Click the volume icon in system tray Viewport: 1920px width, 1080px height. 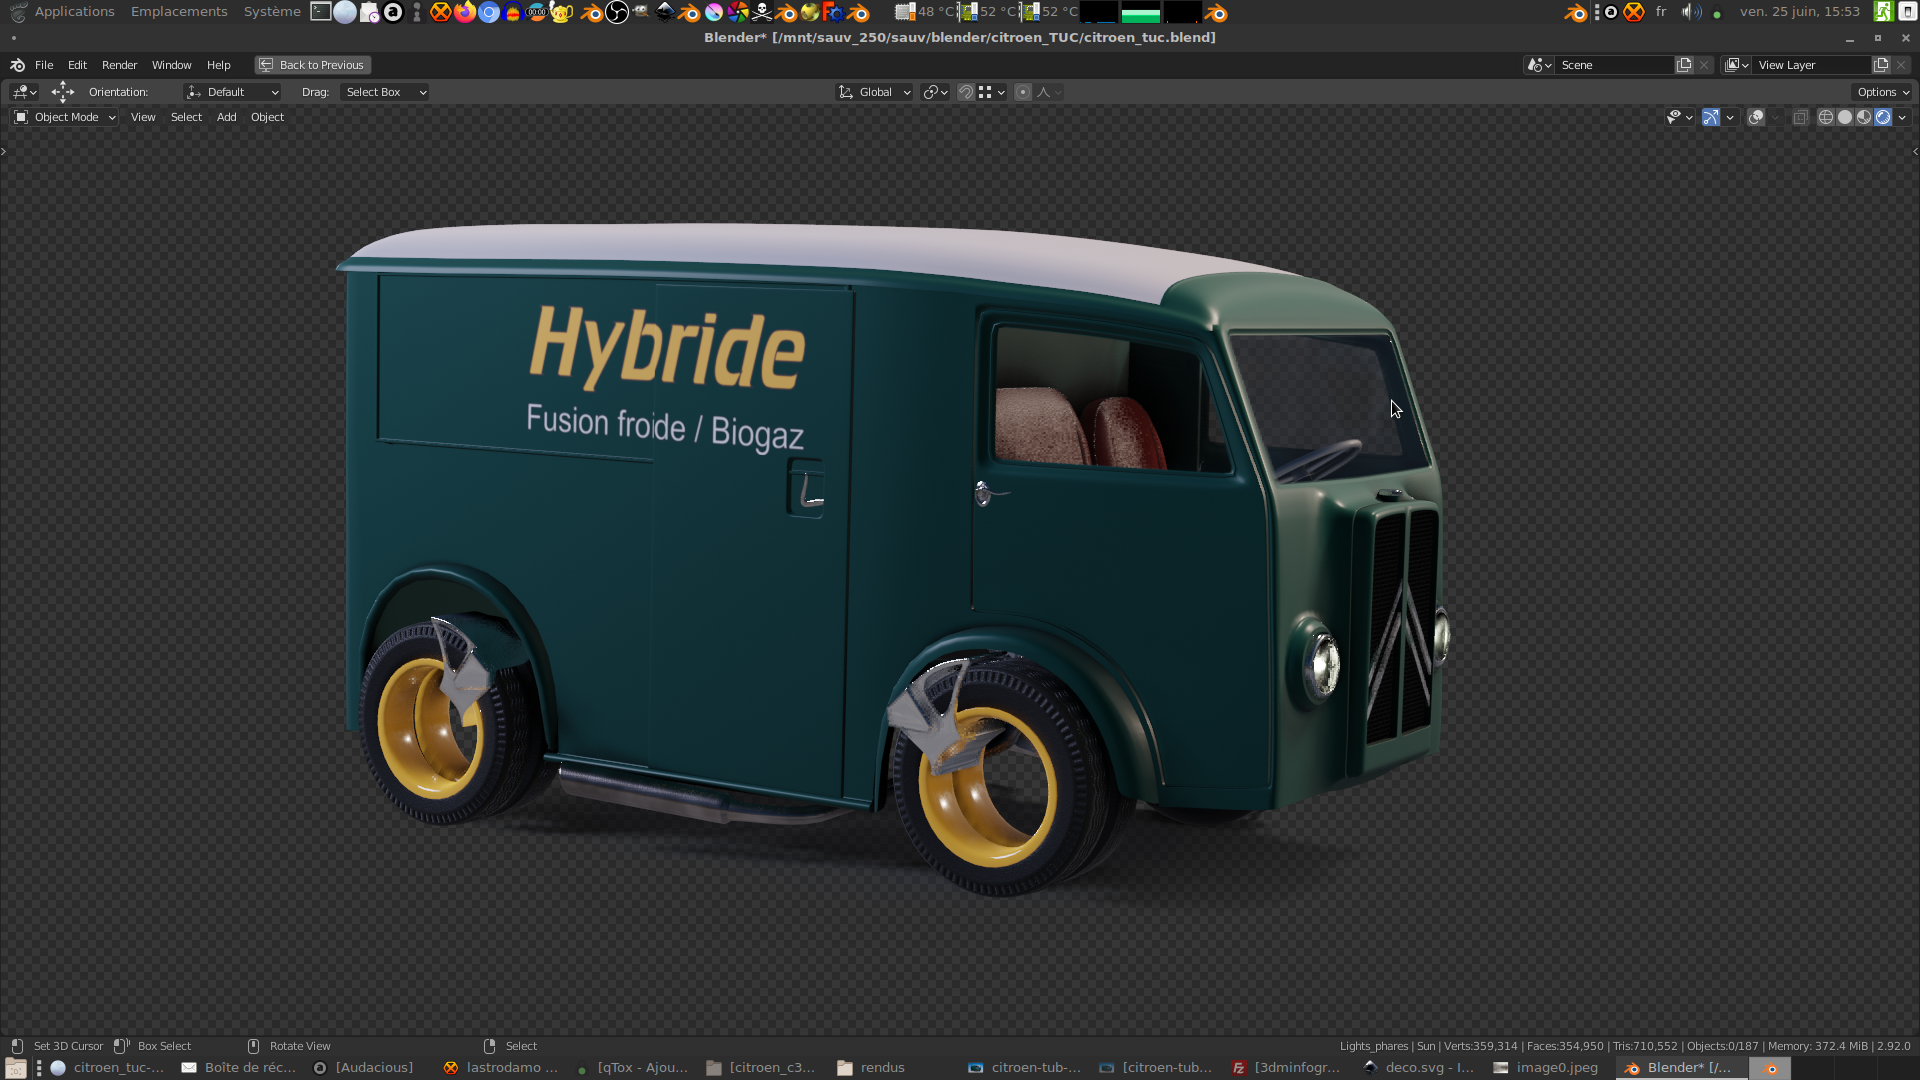pyautogui.click(x=1691, y=12)
